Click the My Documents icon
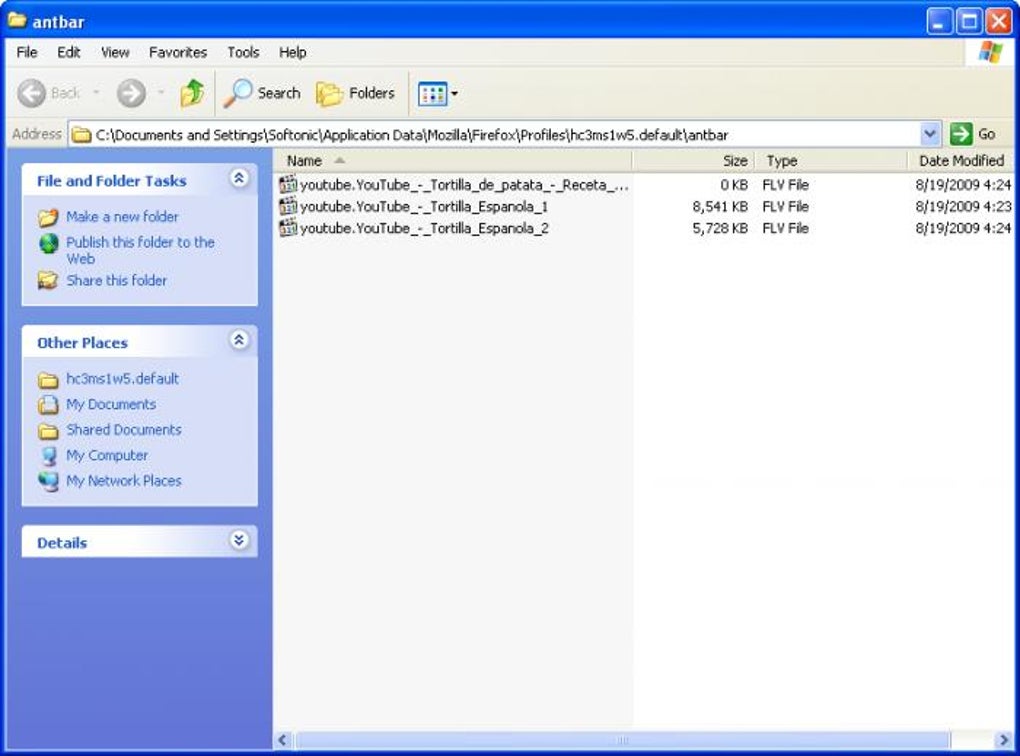Viewport: 1020px width, 756px height. pos(48,405)
